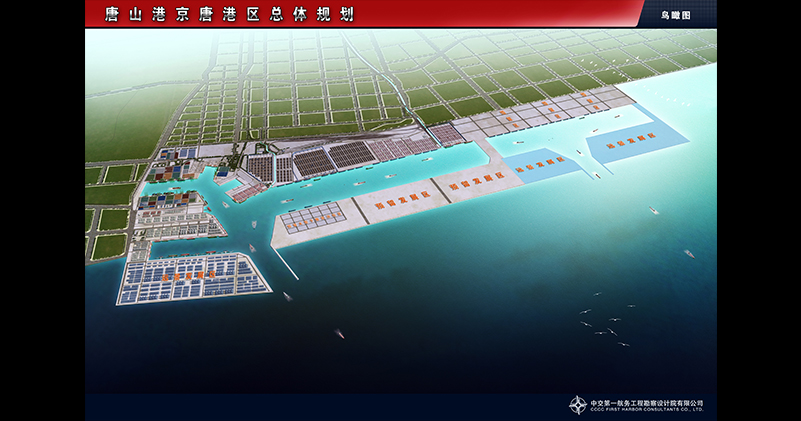801x421 pixels.
Task: Click the ship near the breakwater tip
Action: 287,295
